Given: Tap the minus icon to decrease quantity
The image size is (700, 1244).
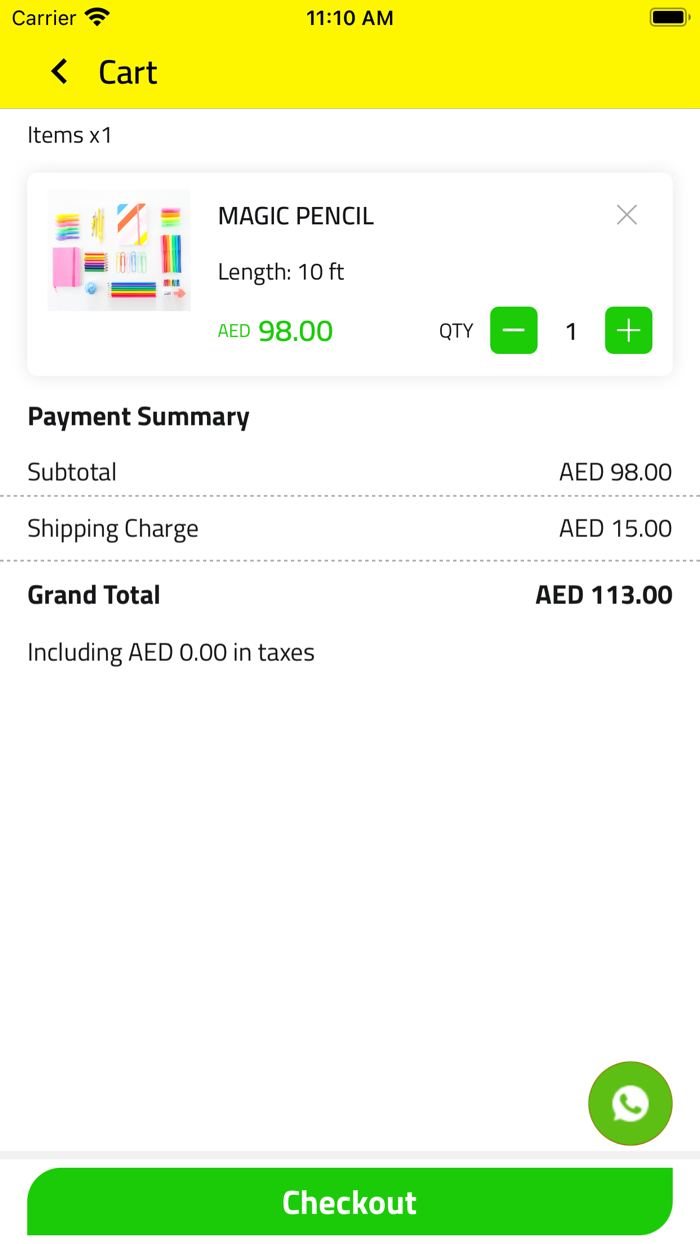Looking at the screenshot, I should pos(513,330).
